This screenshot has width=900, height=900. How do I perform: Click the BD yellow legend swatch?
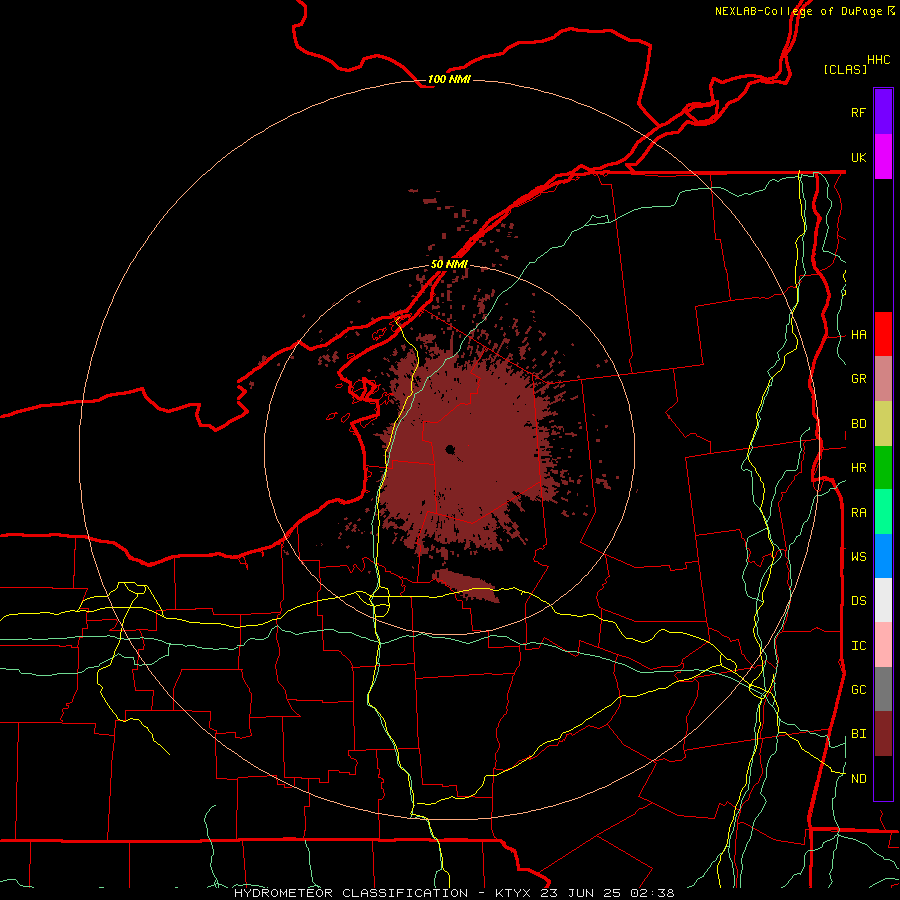tap(883, 424)
